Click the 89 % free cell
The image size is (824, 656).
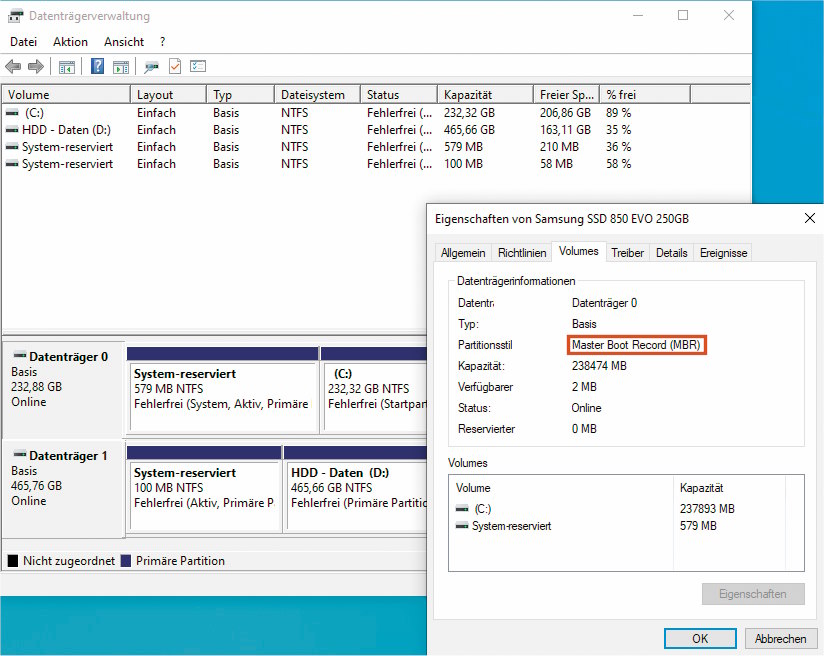click(x=619, y=113)
